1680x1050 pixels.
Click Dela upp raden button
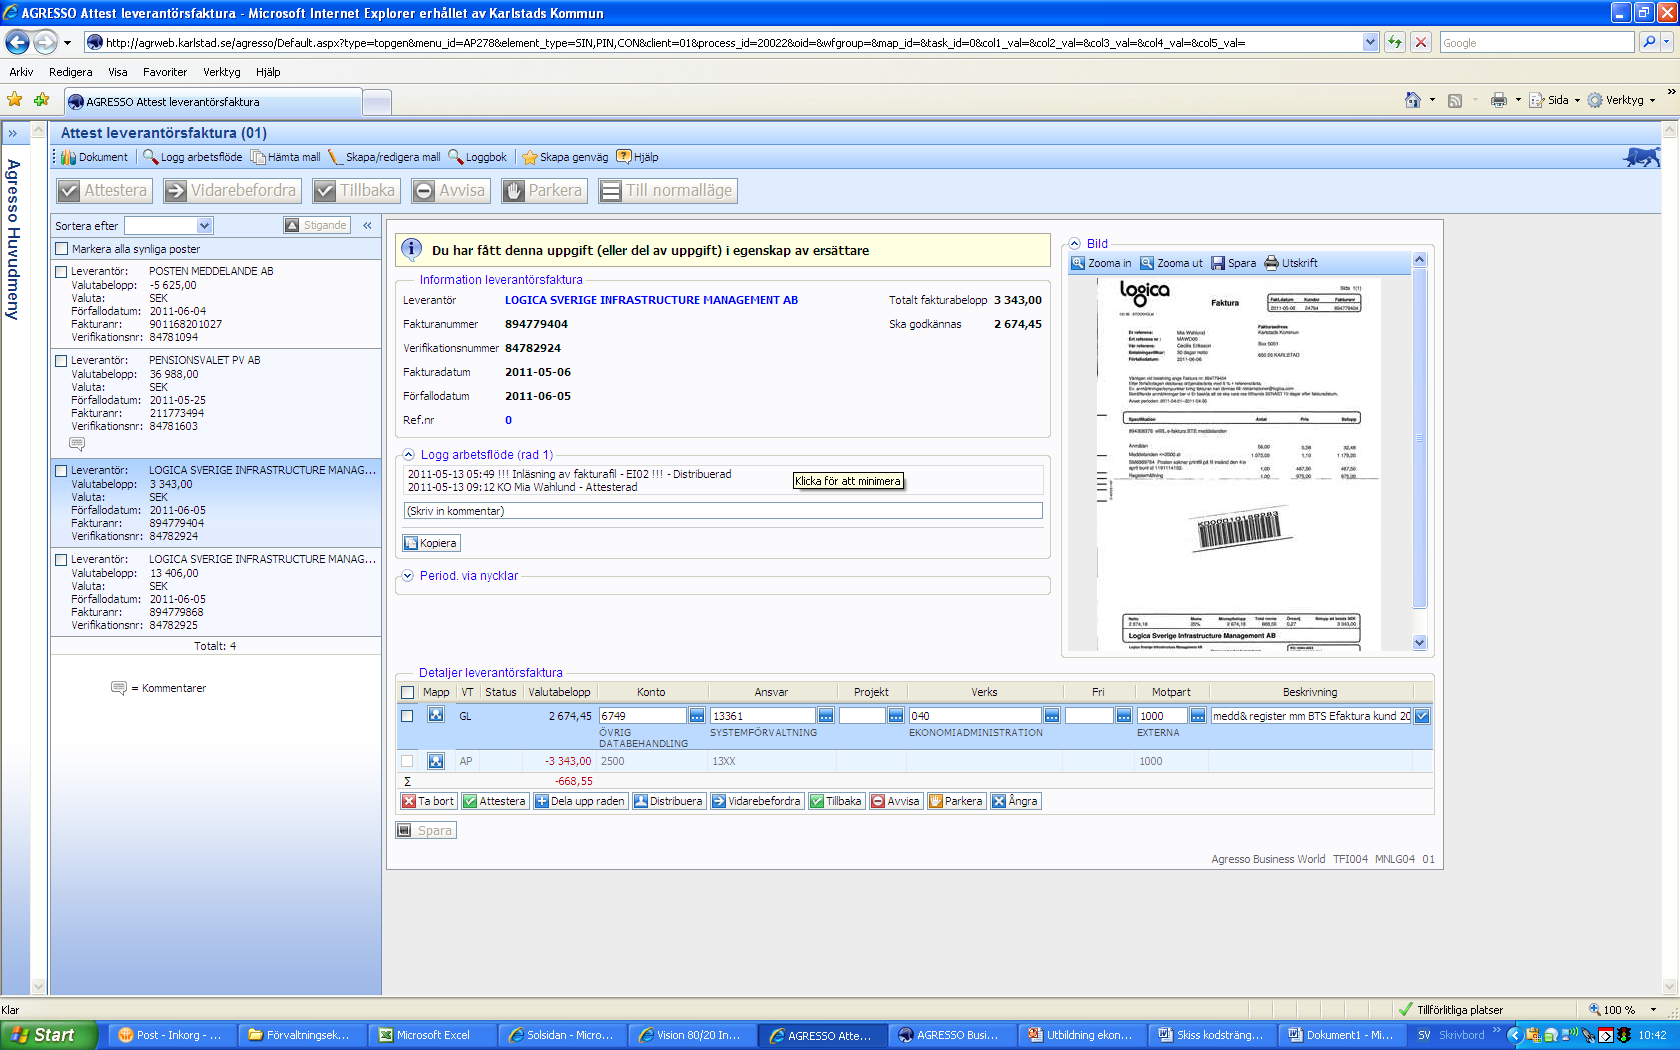click(580, 801)
